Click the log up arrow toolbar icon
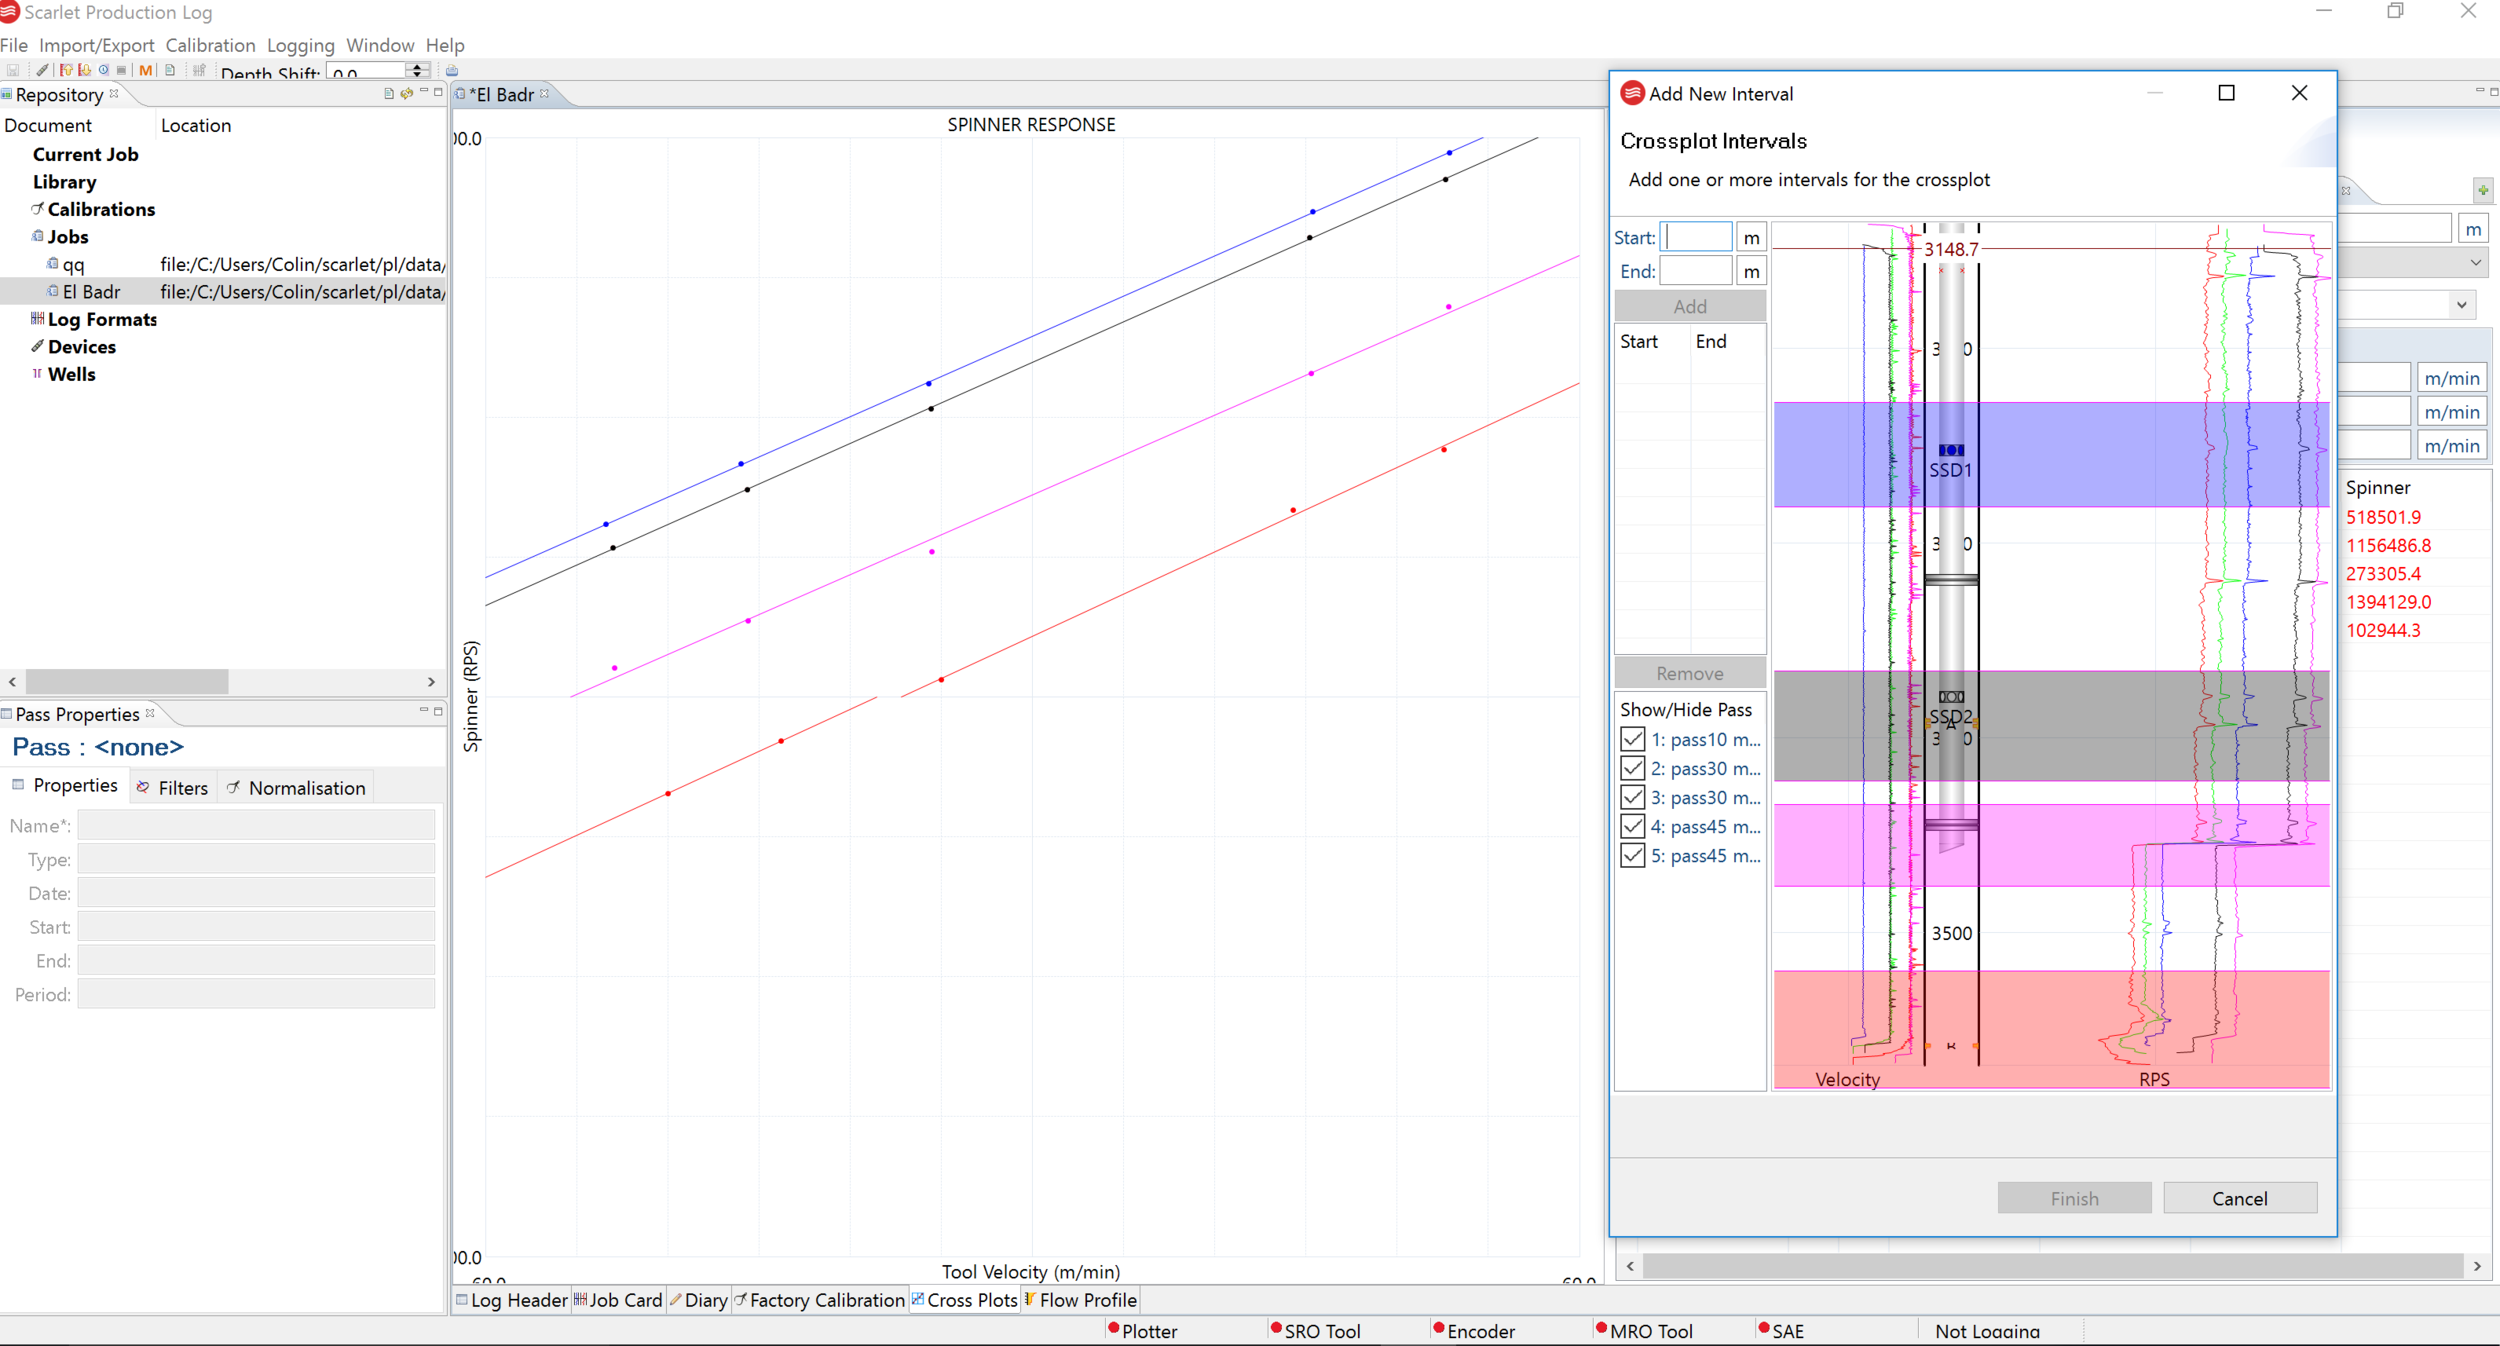The height and width of the screenshot is (1346, 2500). [66, 70]
